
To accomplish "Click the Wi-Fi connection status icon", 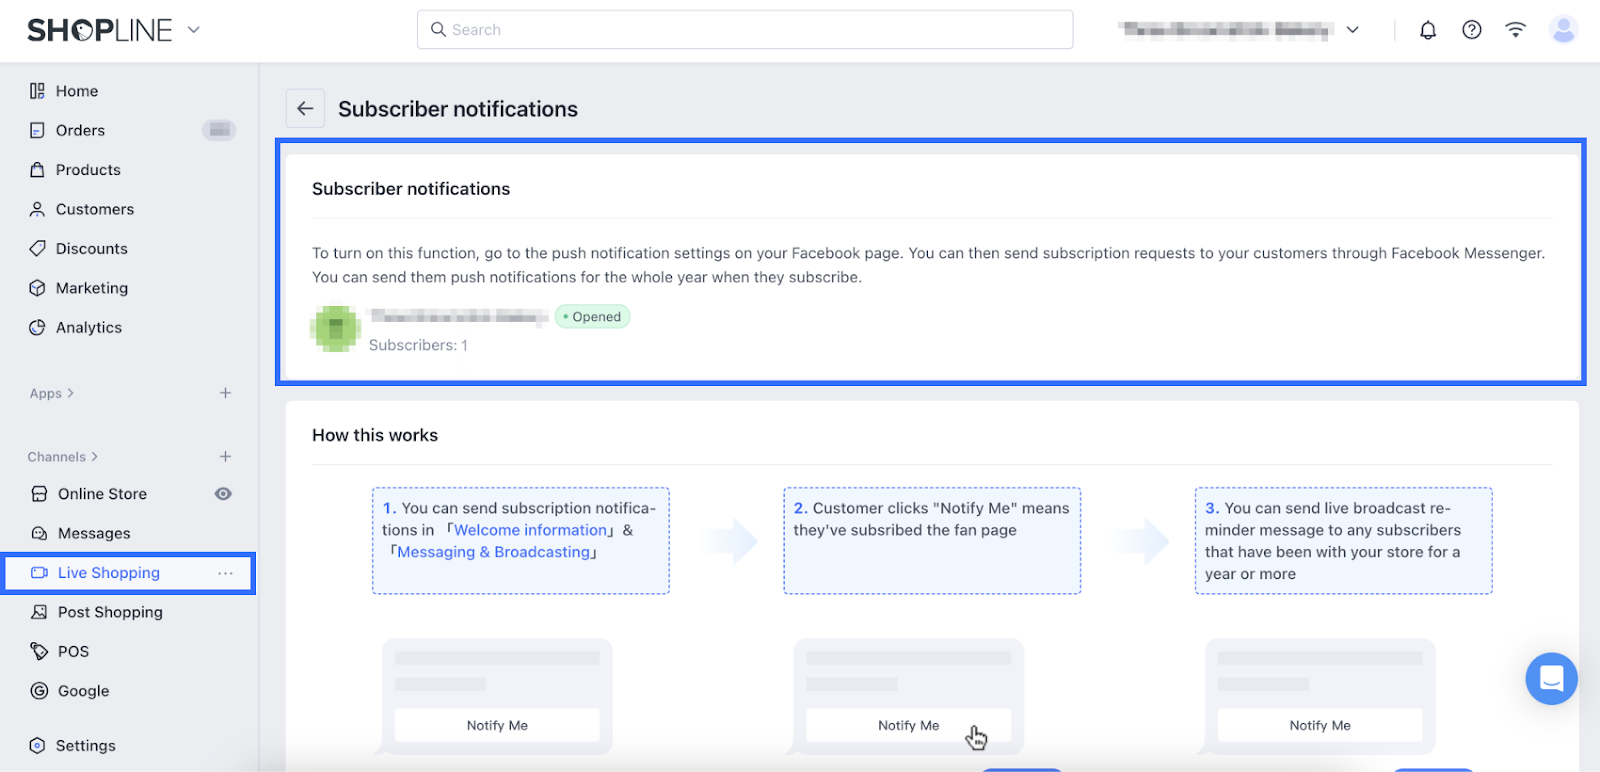I will pos(1516,30).
